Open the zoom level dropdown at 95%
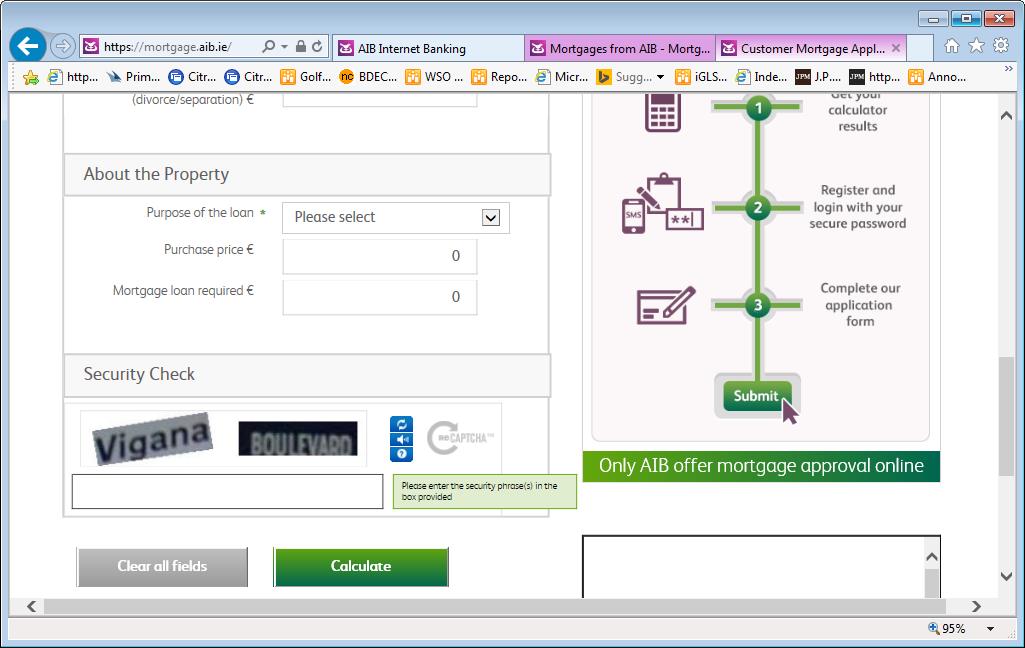 pos(990,629)
